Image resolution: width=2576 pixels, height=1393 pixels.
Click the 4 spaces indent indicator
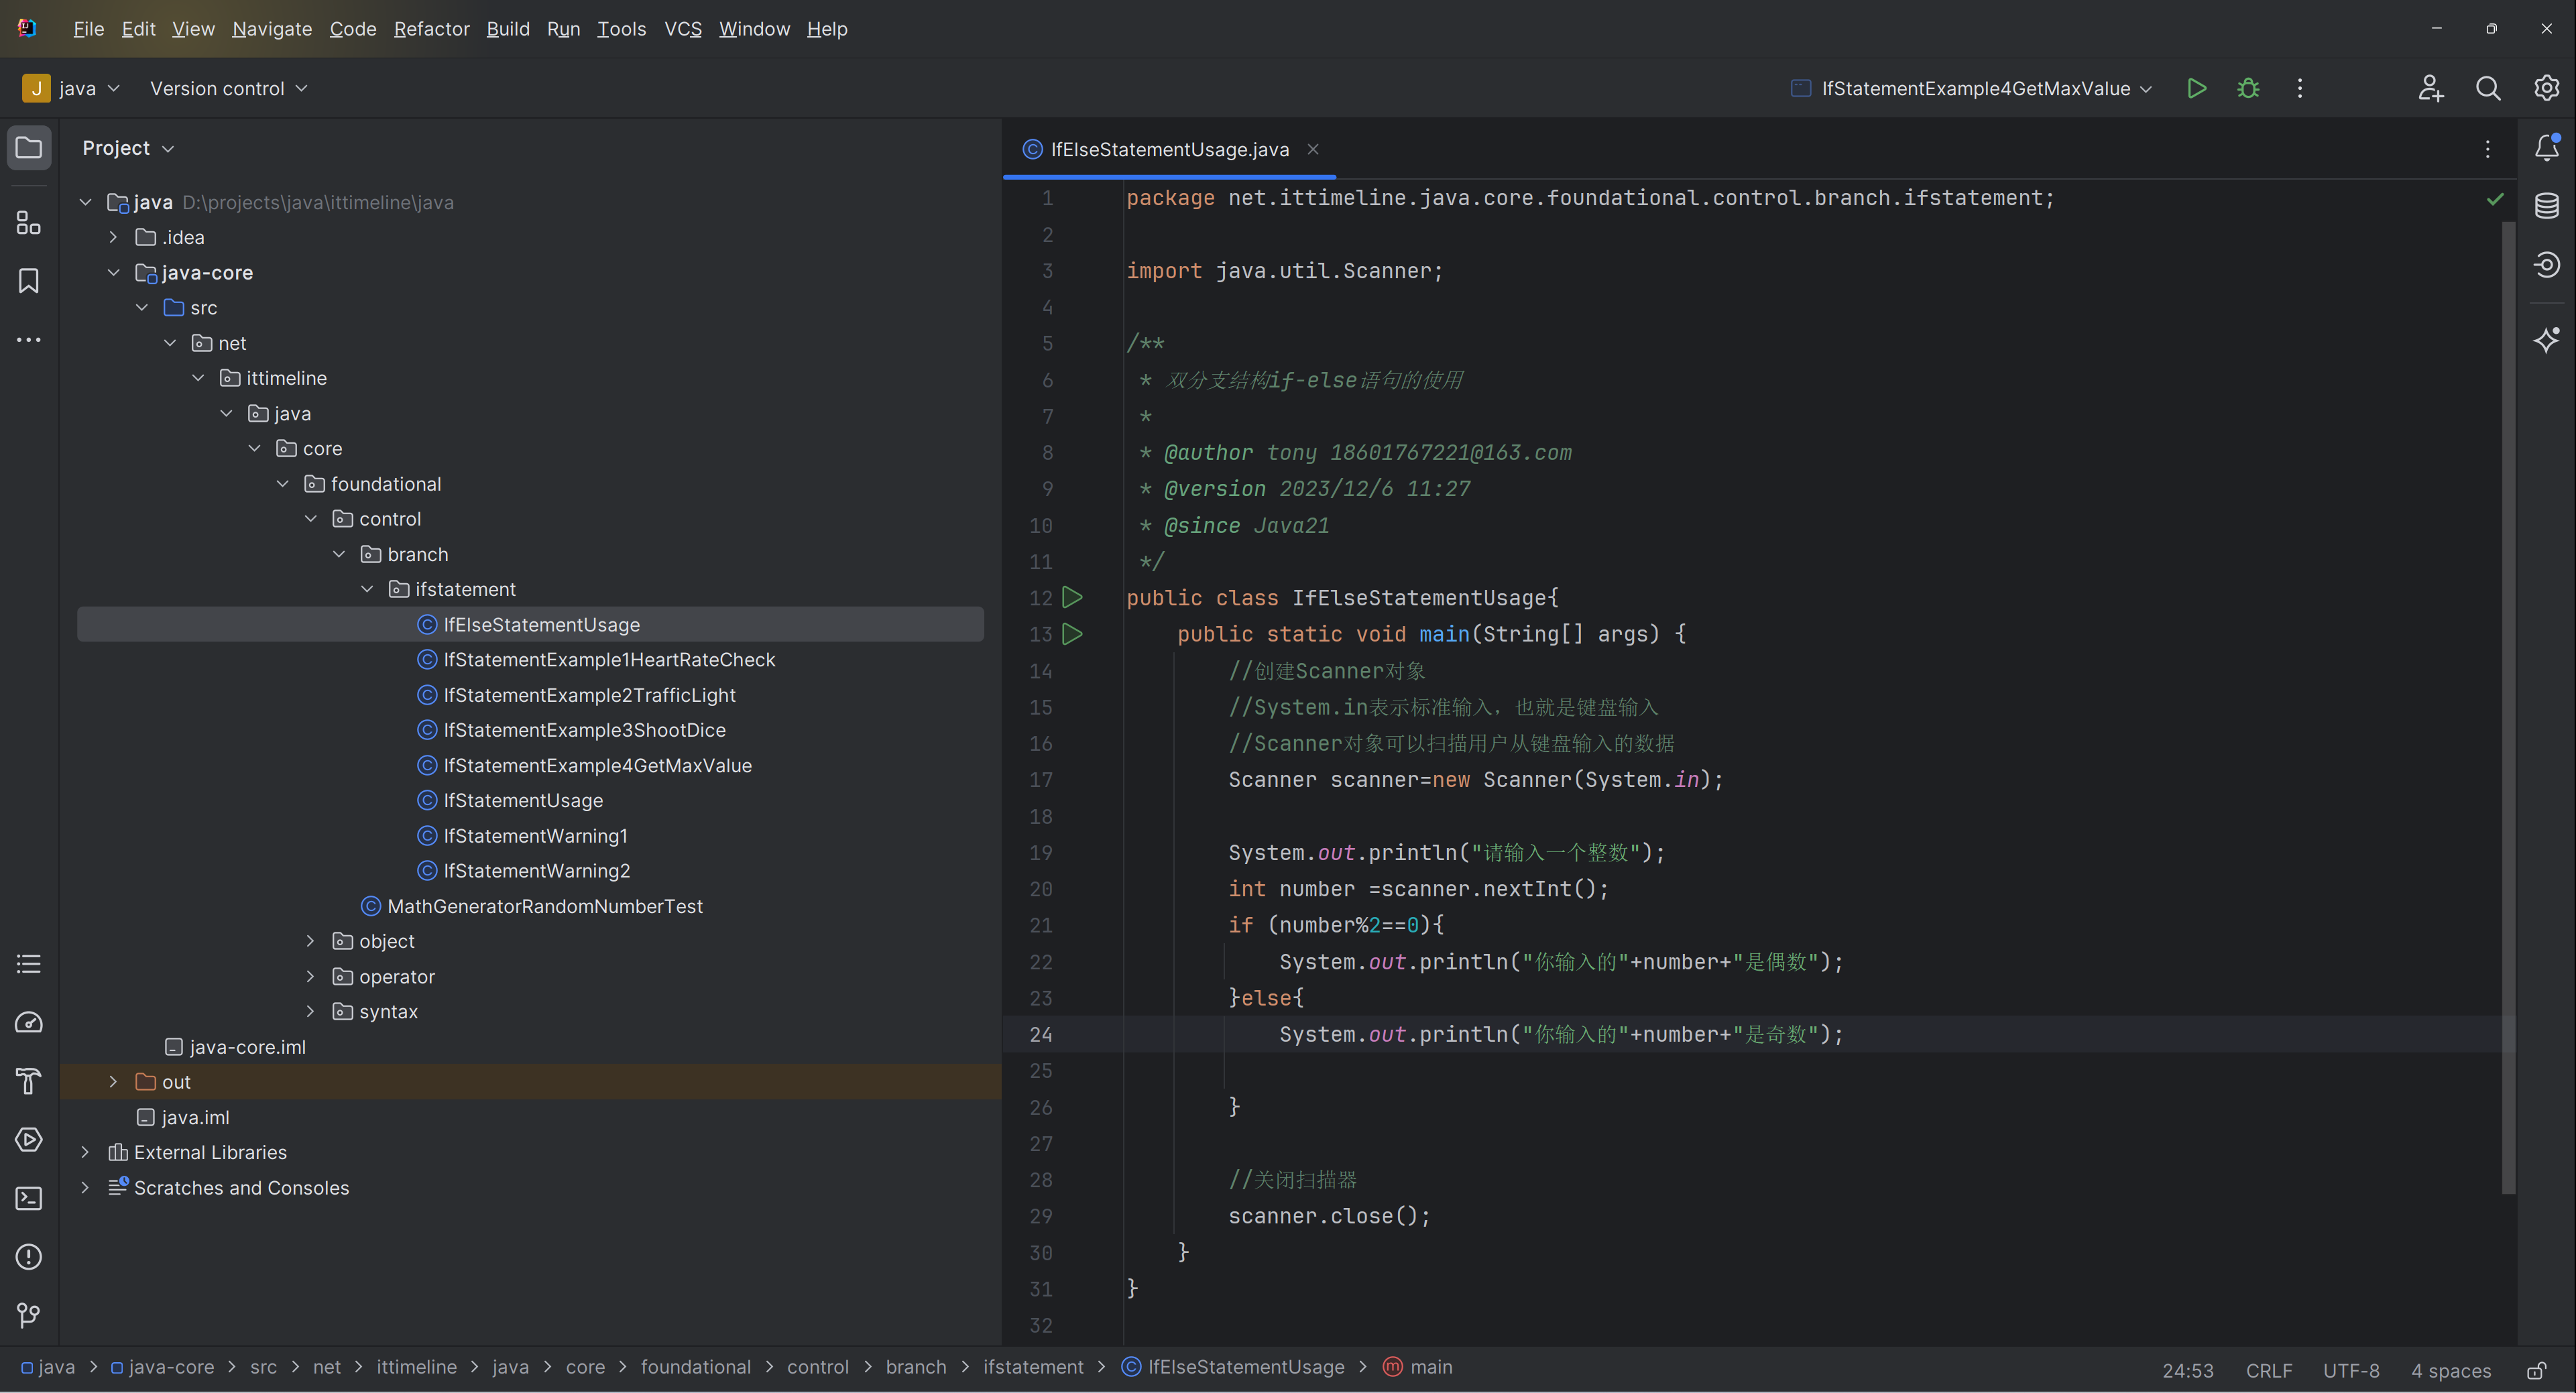pos(2451,1370)
